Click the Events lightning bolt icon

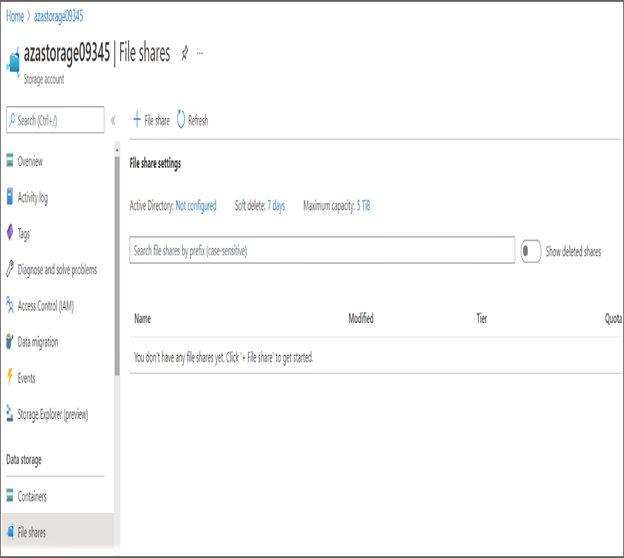click(10, 377)
